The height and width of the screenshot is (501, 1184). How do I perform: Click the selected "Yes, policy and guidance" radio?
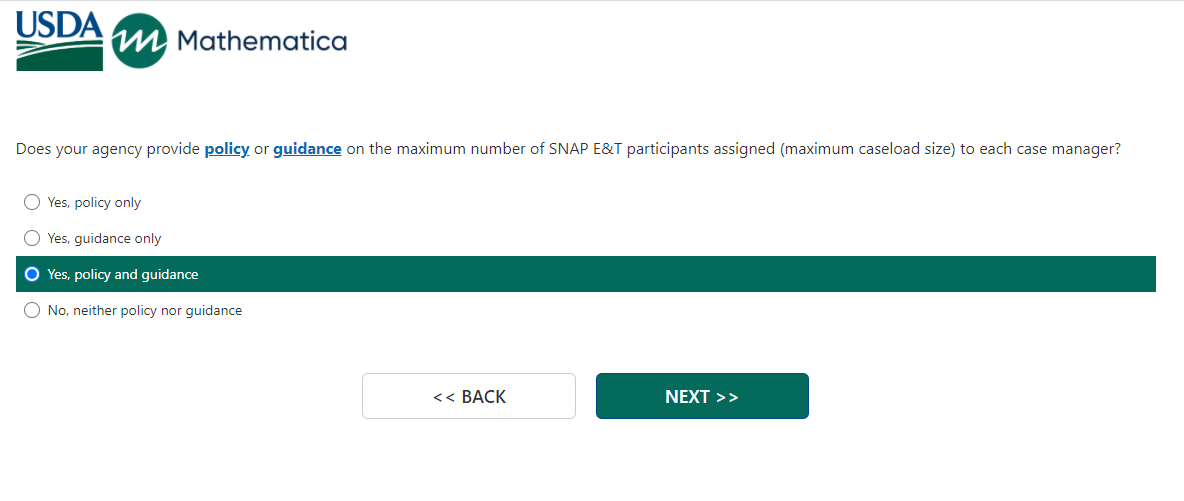coord(32,274)
